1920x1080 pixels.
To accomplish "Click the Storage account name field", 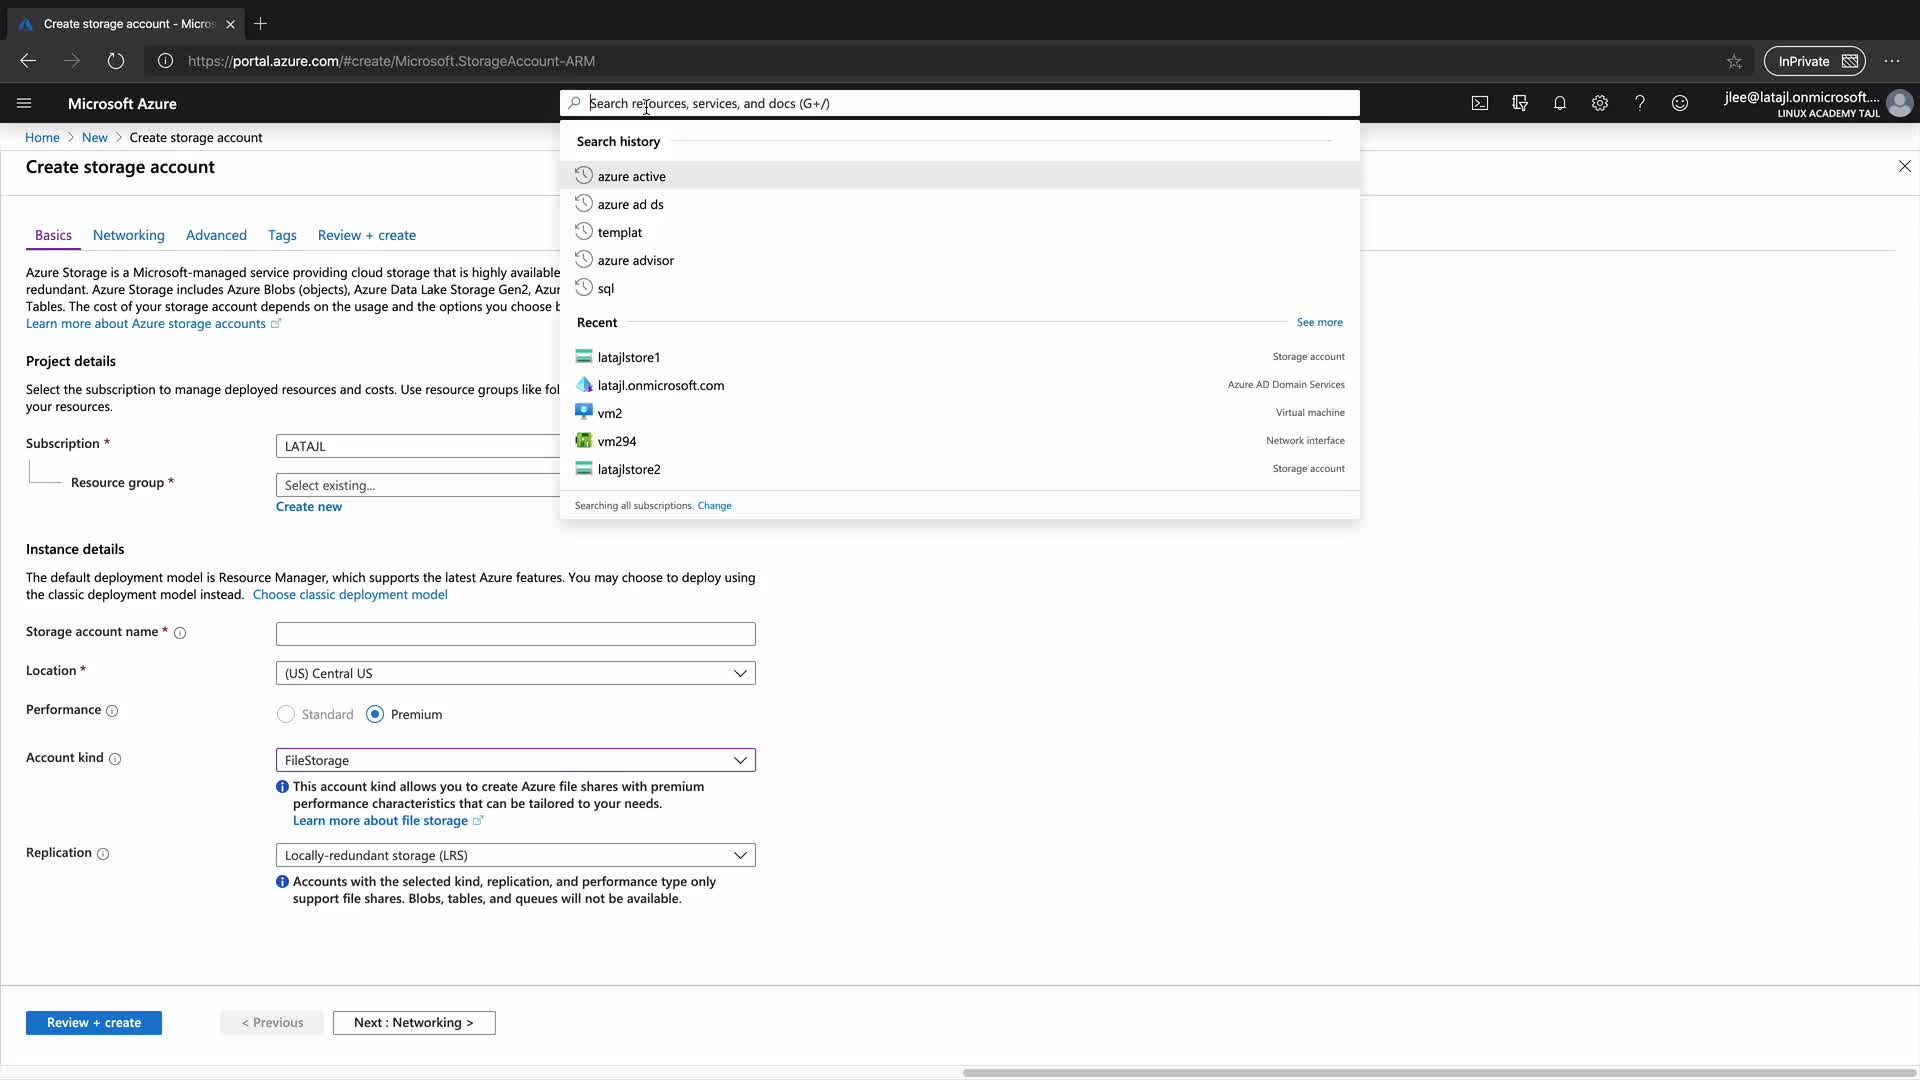I will [515, 634].
